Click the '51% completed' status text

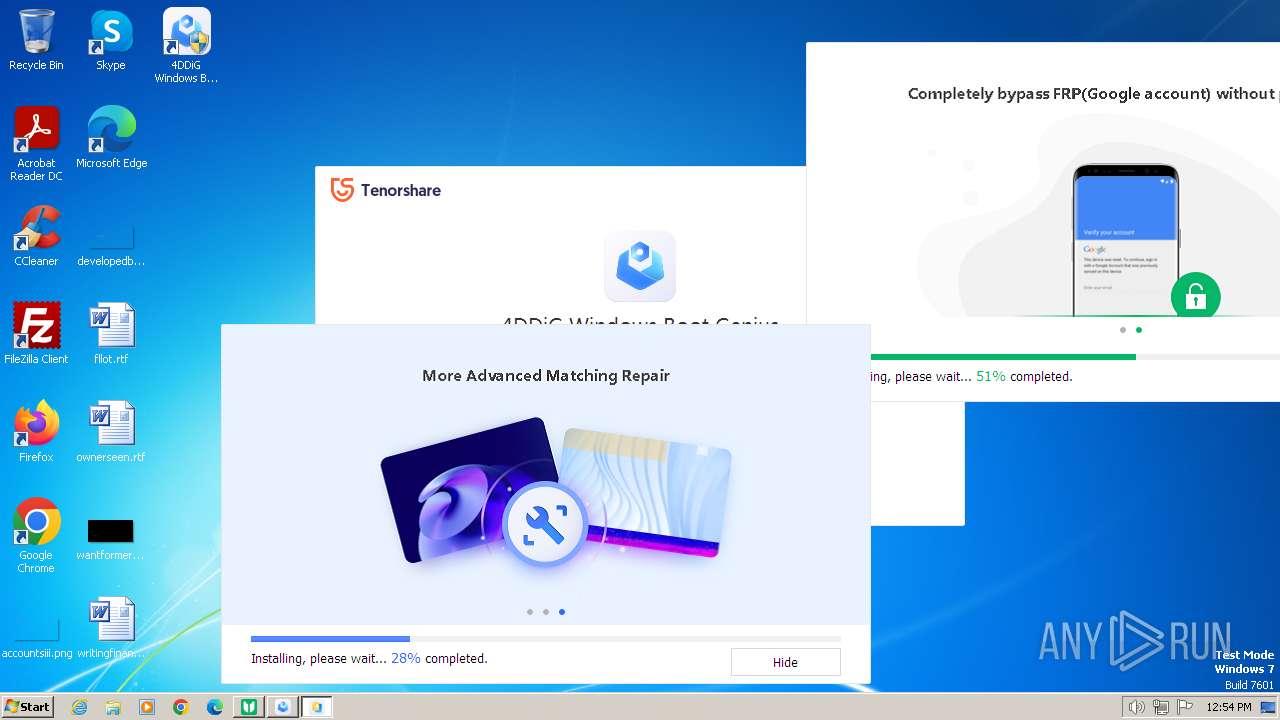click(1024, 377)
